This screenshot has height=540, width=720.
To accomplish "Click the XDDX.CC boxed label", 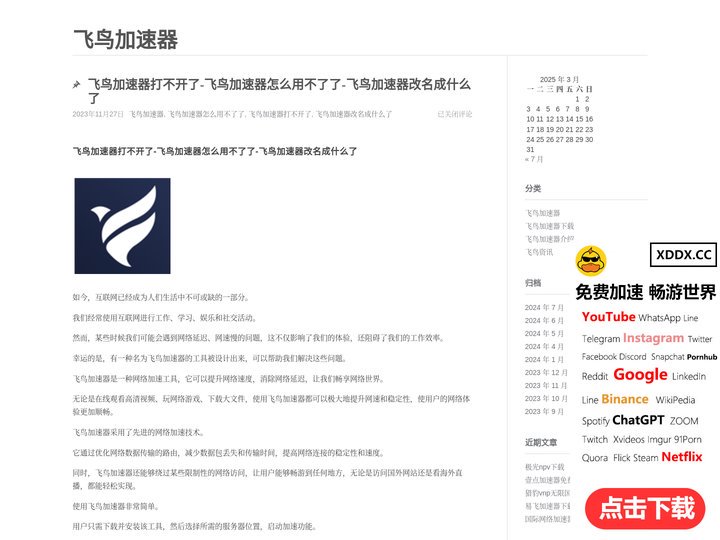I will click(x=683, y=255).
